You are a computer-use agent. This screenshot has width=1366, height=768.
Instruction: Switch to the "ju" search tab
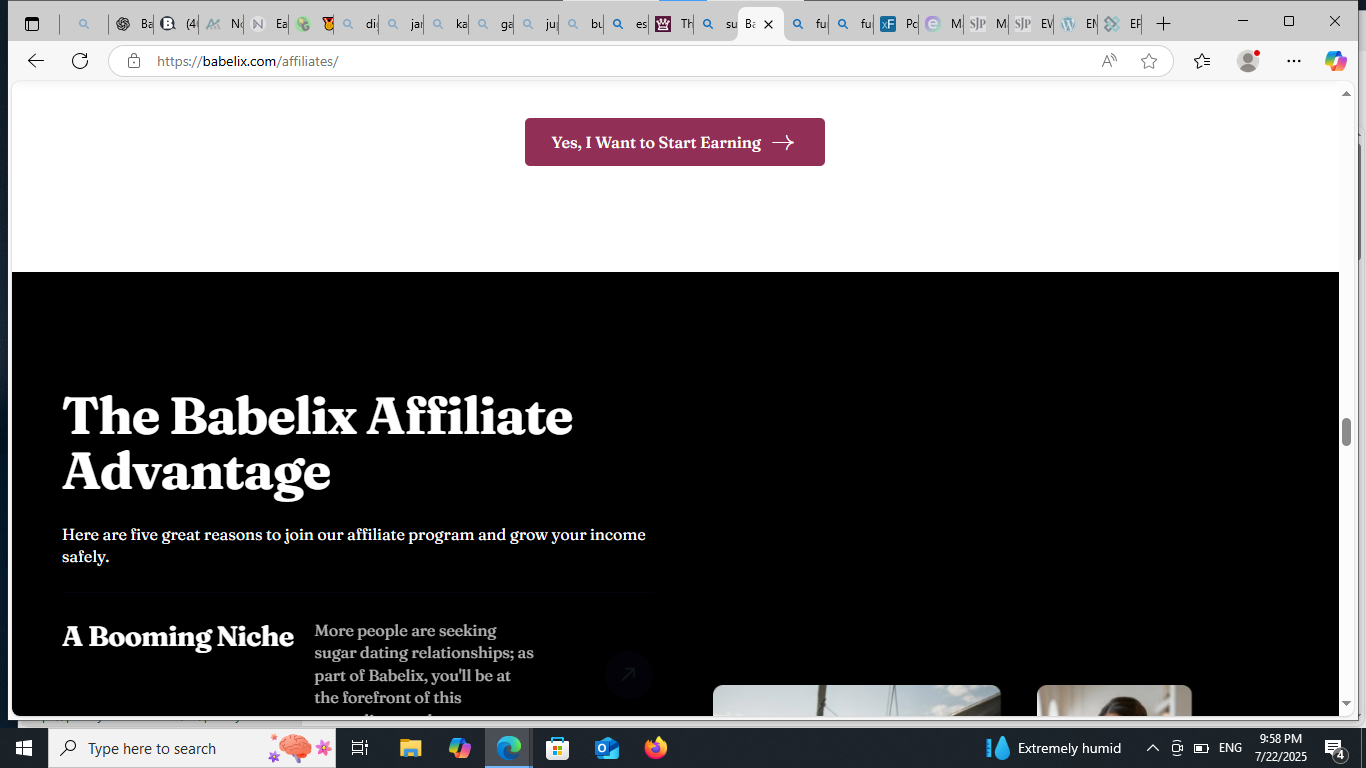click(539, 24)
